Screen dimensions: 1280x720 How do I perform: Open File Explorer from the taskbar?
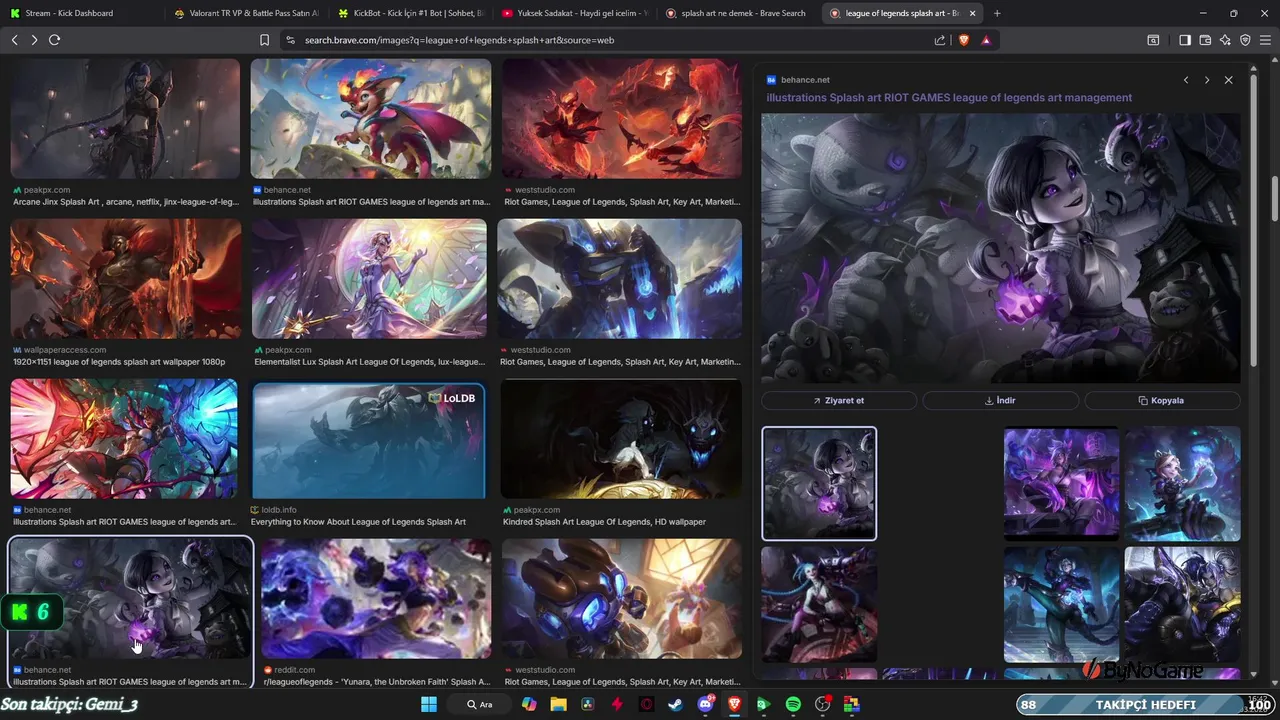pos(559,704)
